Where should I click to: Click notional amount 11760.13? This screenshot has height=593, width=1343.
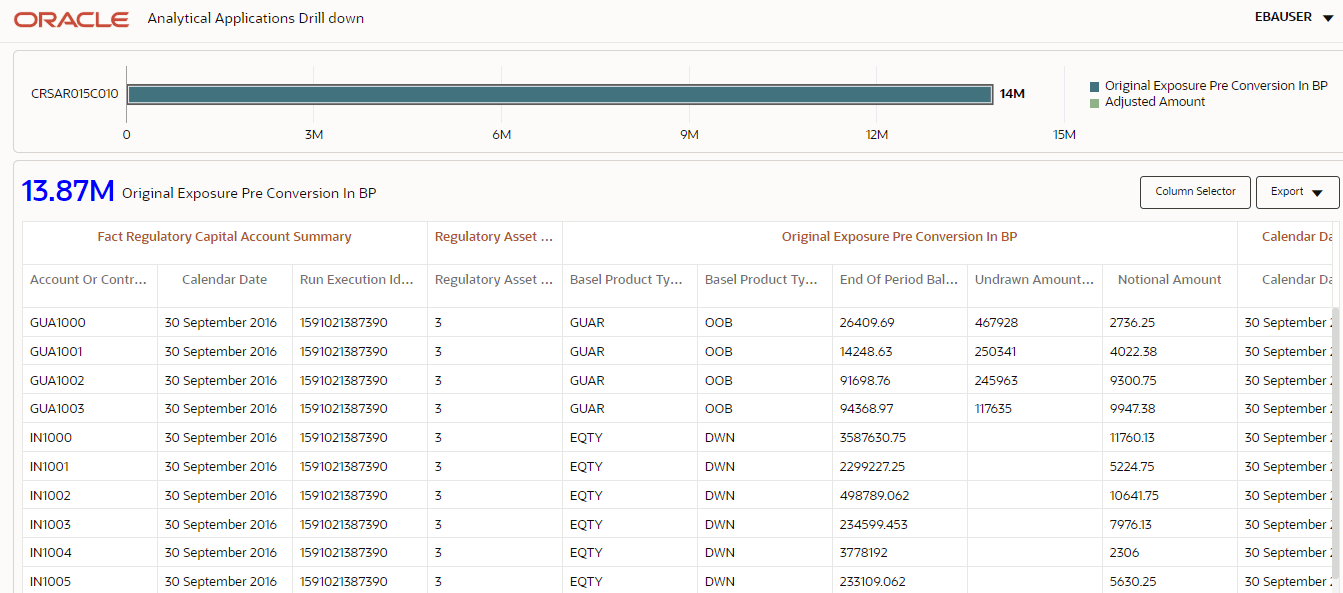[x=1133, y=438]
